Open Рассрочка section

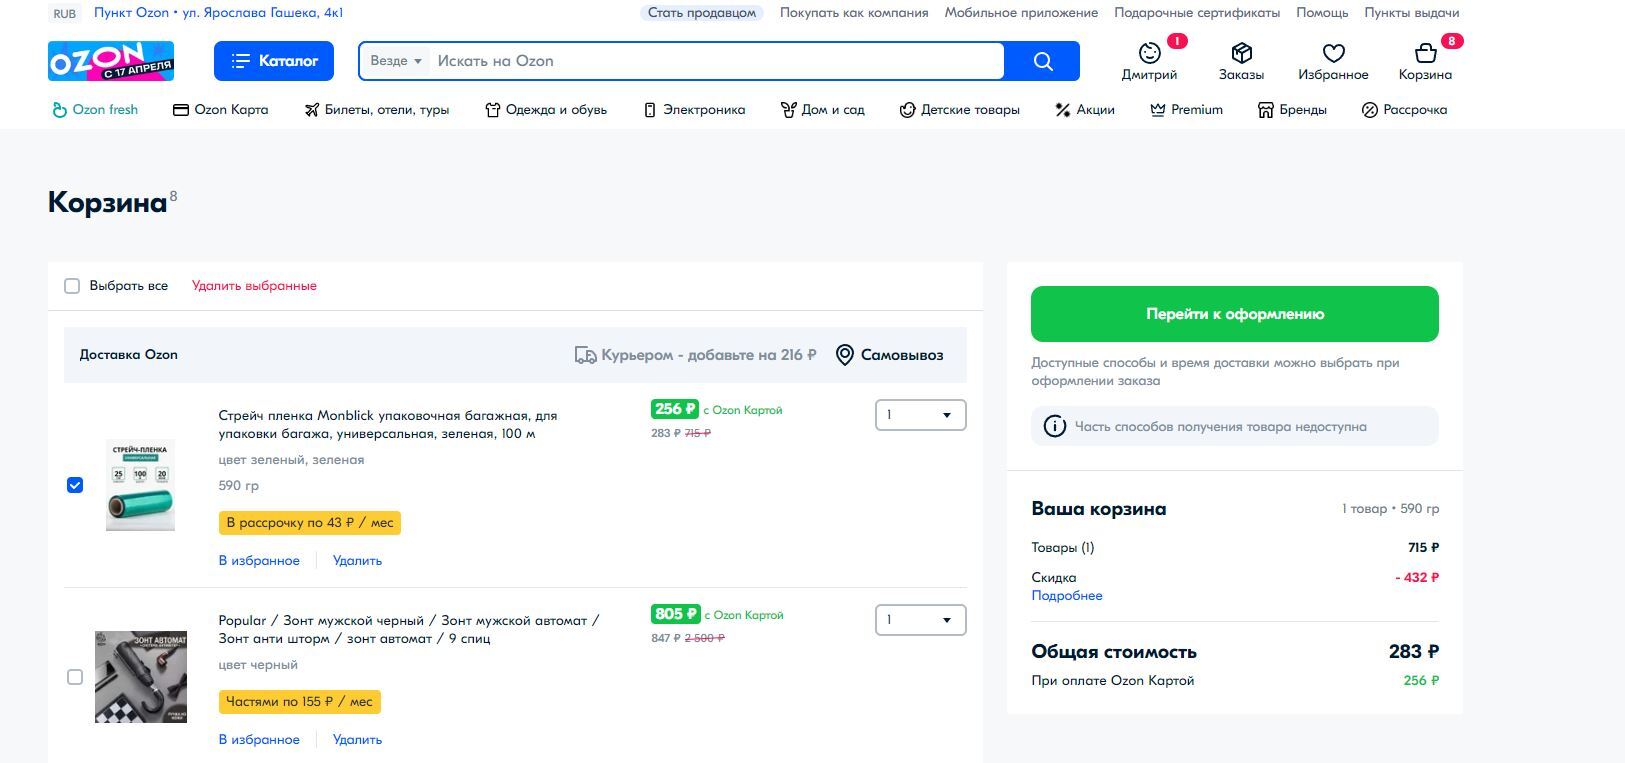(1405, 110)
